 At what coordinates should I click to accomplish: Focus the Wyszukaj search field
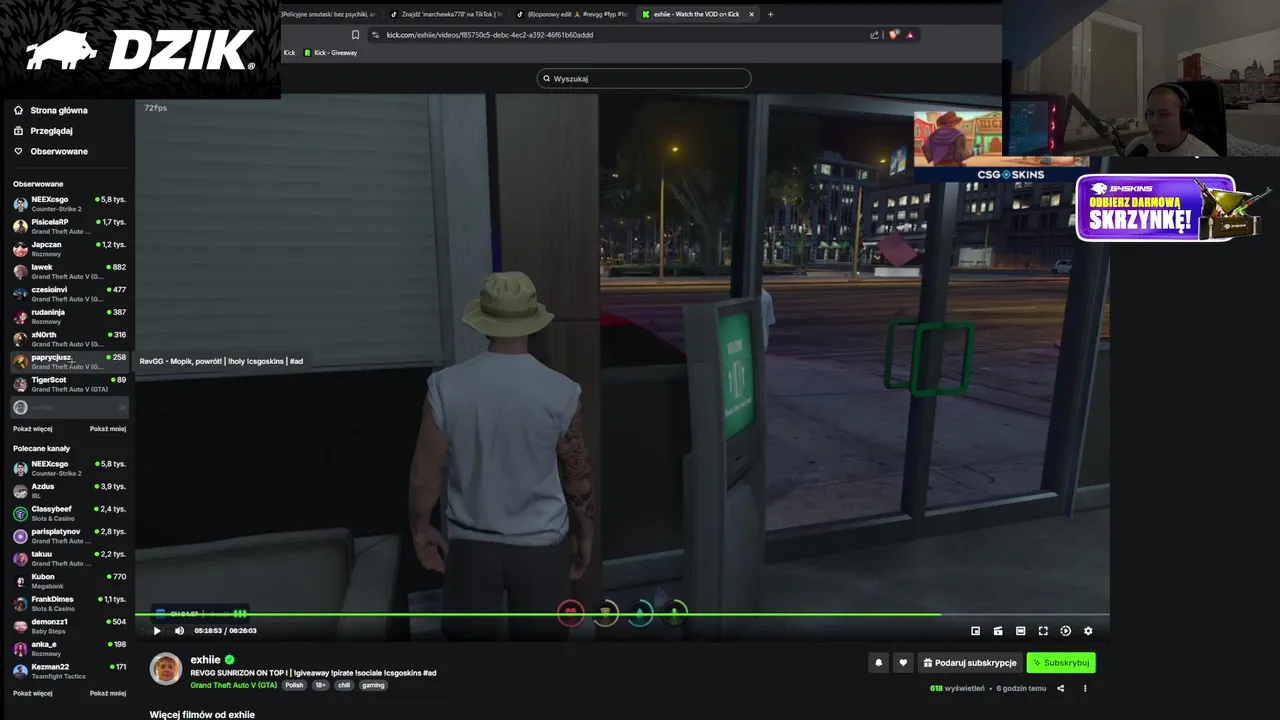644,78
